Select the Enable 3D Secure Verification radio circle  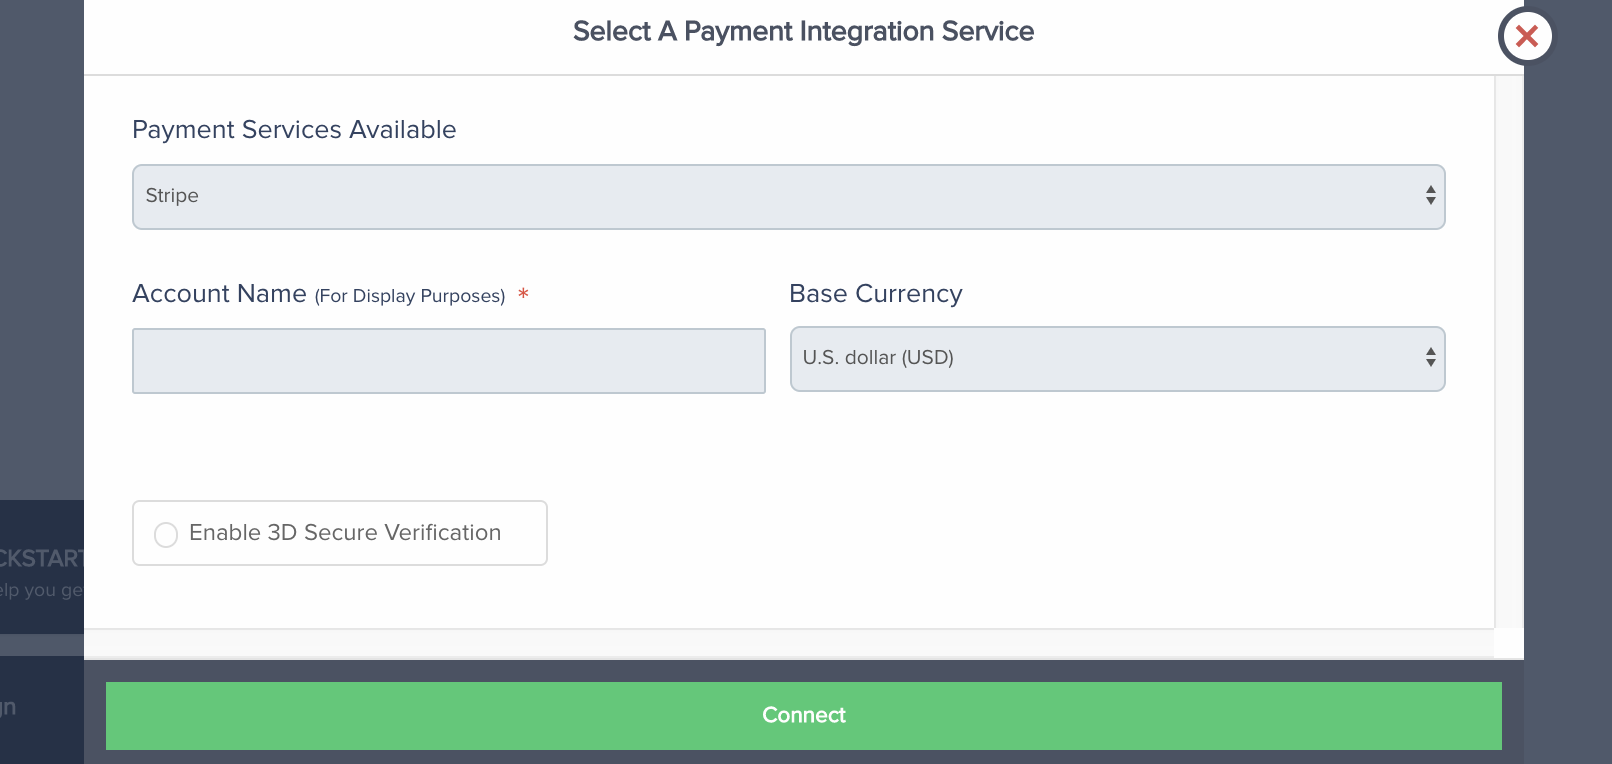[166, 534]
